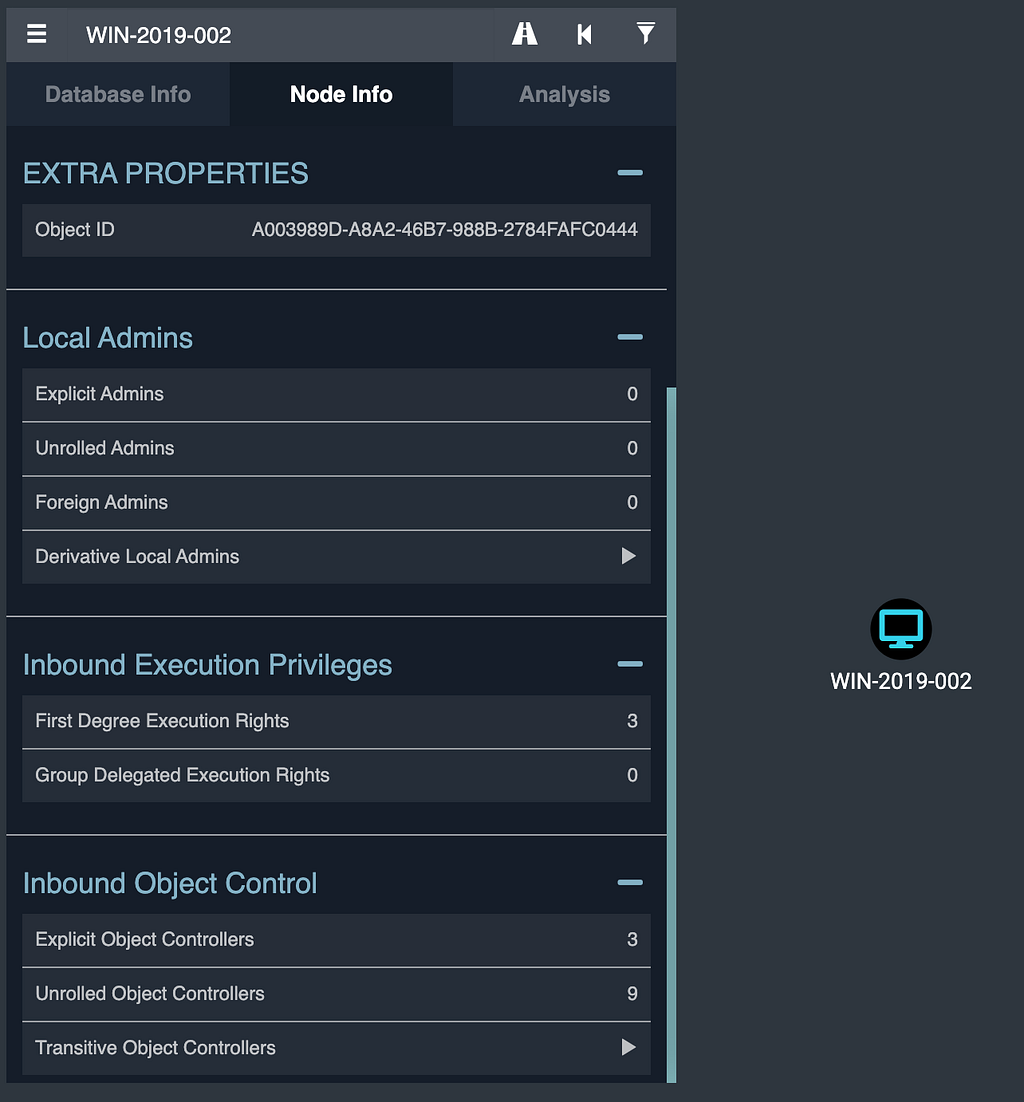This screenshot has height=1102, width=1024.
Task: Click the WIN-2019-002 search field
Action: [x=280, y=34]
